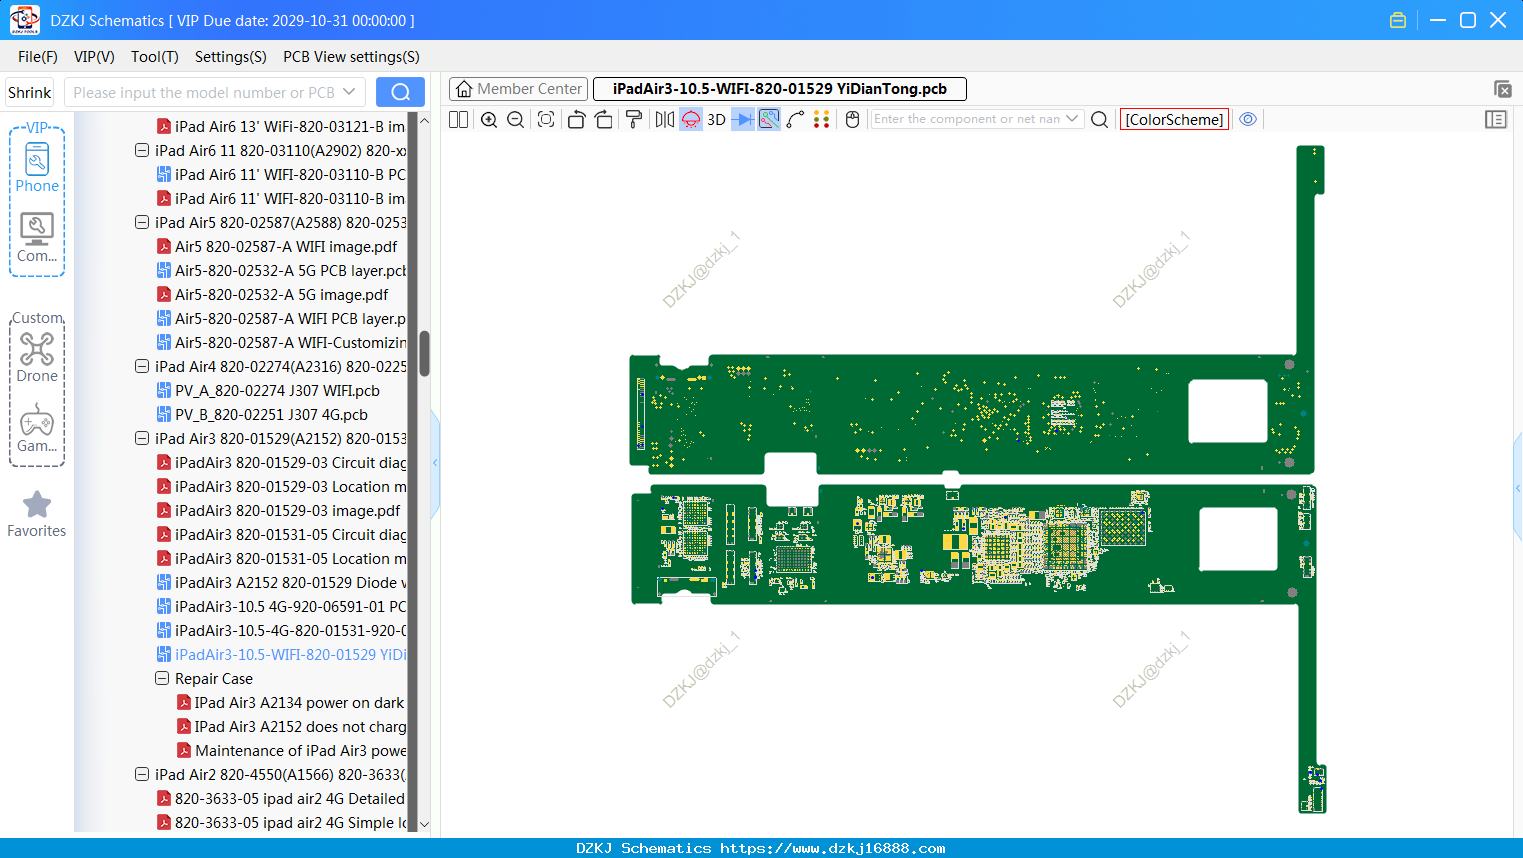Select the Phone category icon
The image size is (1523, 858).
37,168
